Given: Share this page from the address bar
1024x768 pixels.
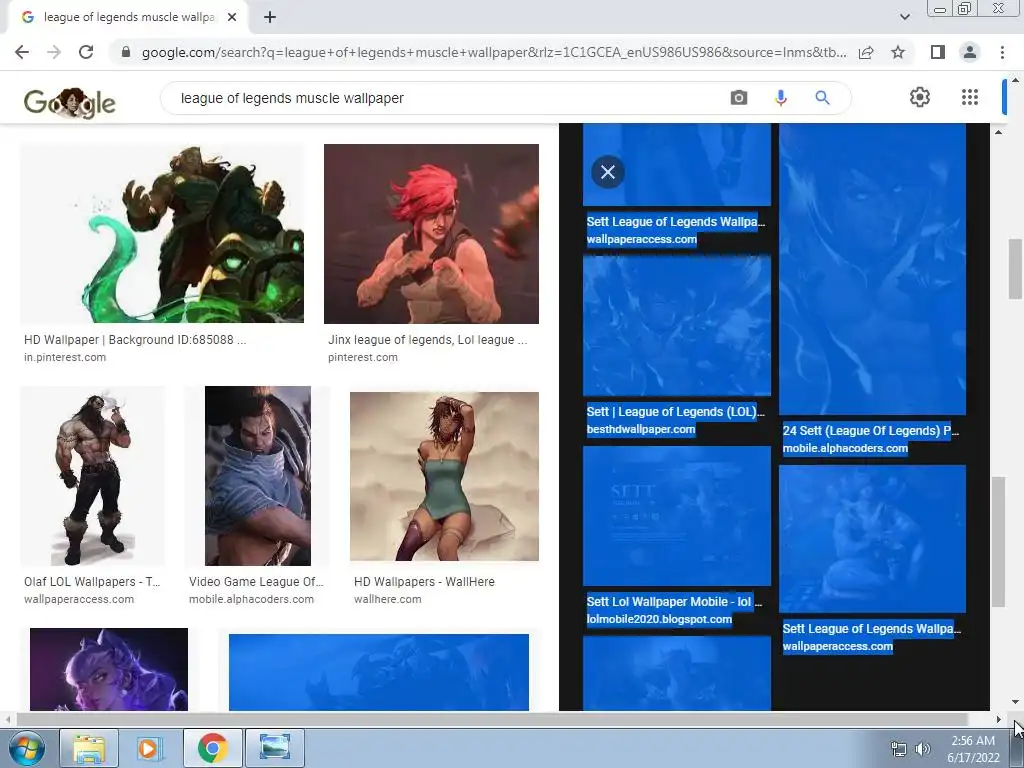Looking at the screenshot, I should [866, 52].
